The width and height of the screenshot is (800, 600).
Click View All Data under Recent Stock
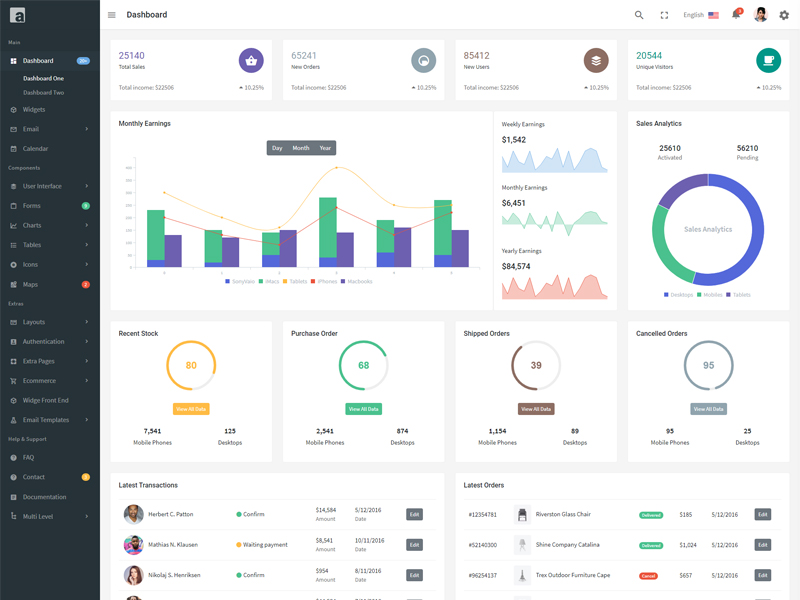[x=191, y=409]
